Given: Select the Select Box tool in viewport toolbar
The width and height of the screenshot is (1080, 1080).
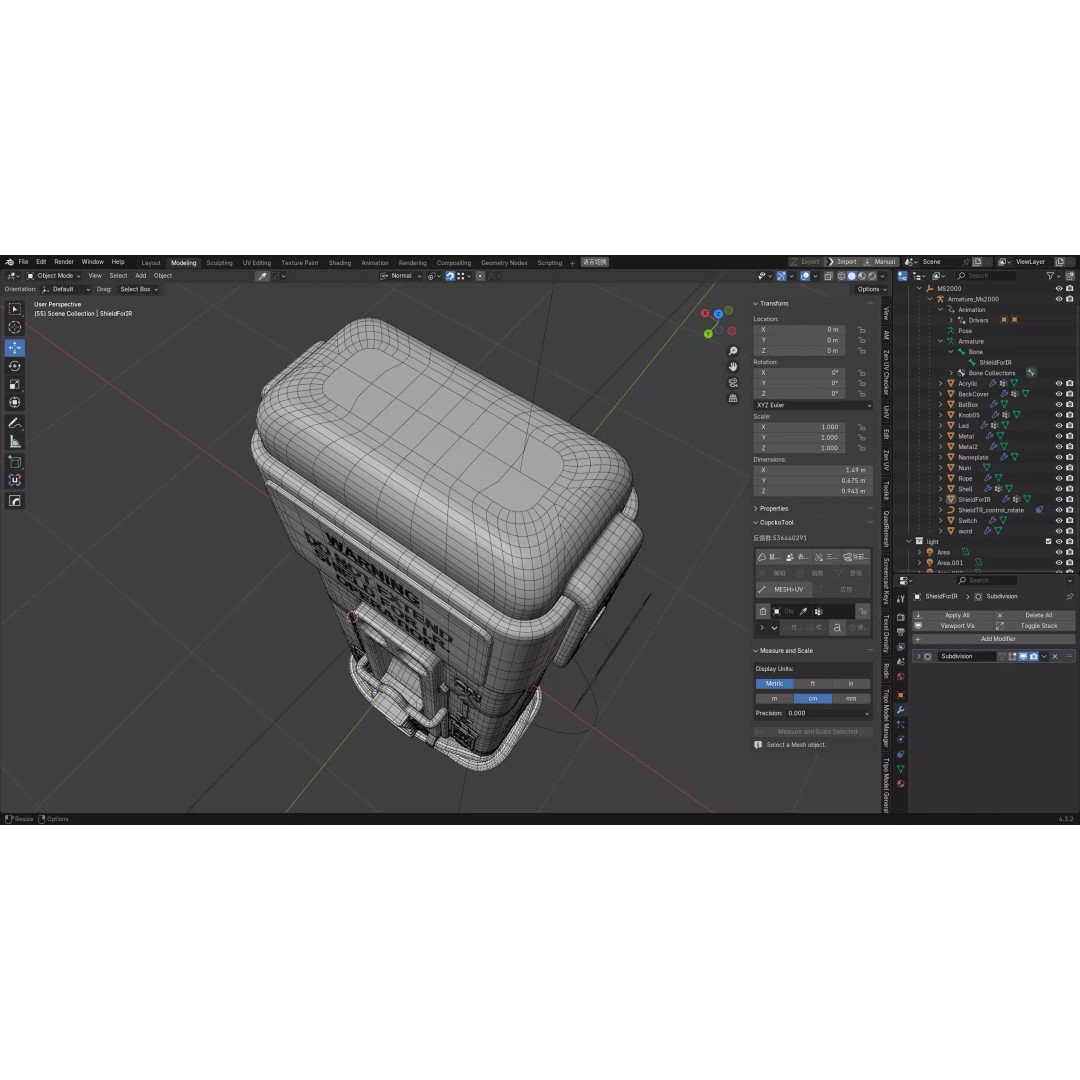Looking at the screenshot, I should click(x=14, y=309).
